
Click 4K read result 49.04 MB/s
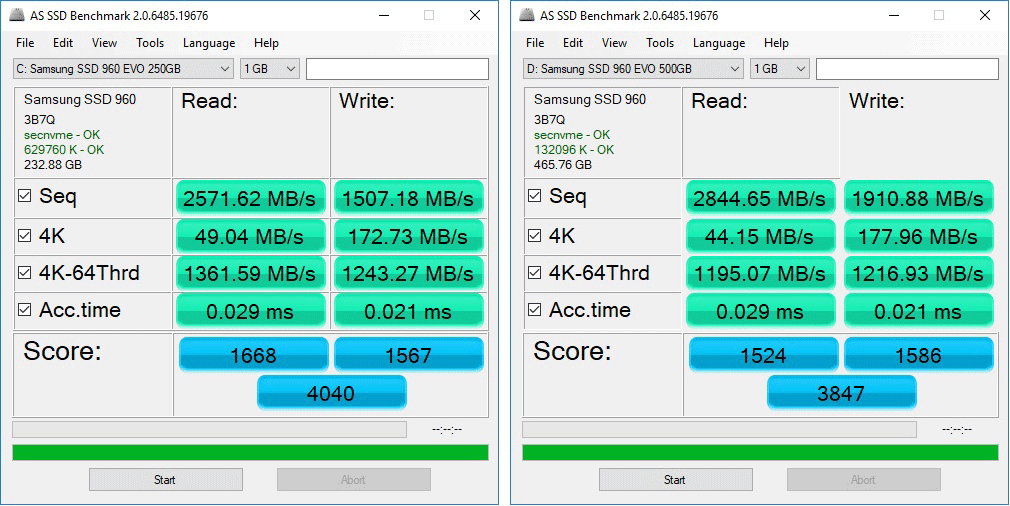tap(250, 236)
